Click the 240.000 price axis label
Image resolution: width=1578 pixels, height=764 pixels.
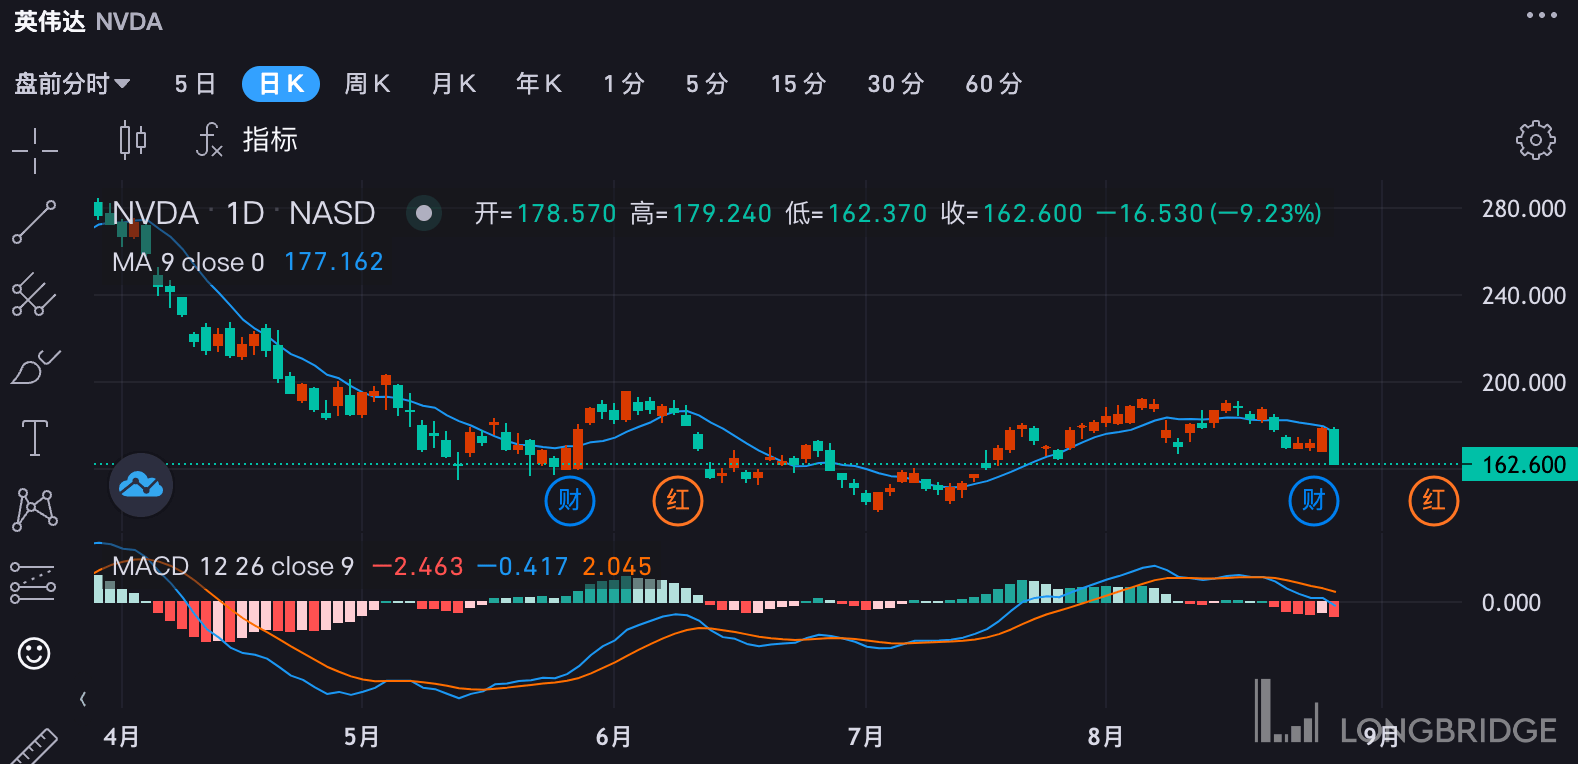(x=1523, y=296)
